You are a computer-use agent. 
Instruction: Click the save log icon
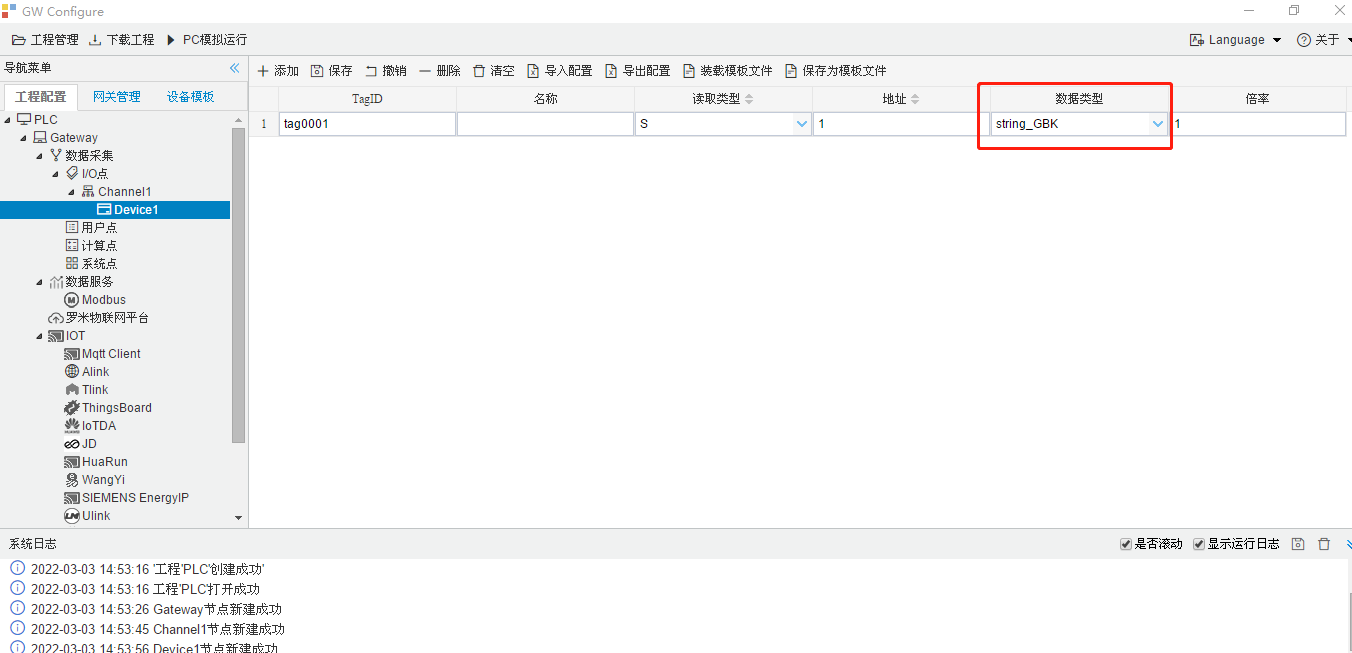pyautogui.click(x=1298, y=544)
